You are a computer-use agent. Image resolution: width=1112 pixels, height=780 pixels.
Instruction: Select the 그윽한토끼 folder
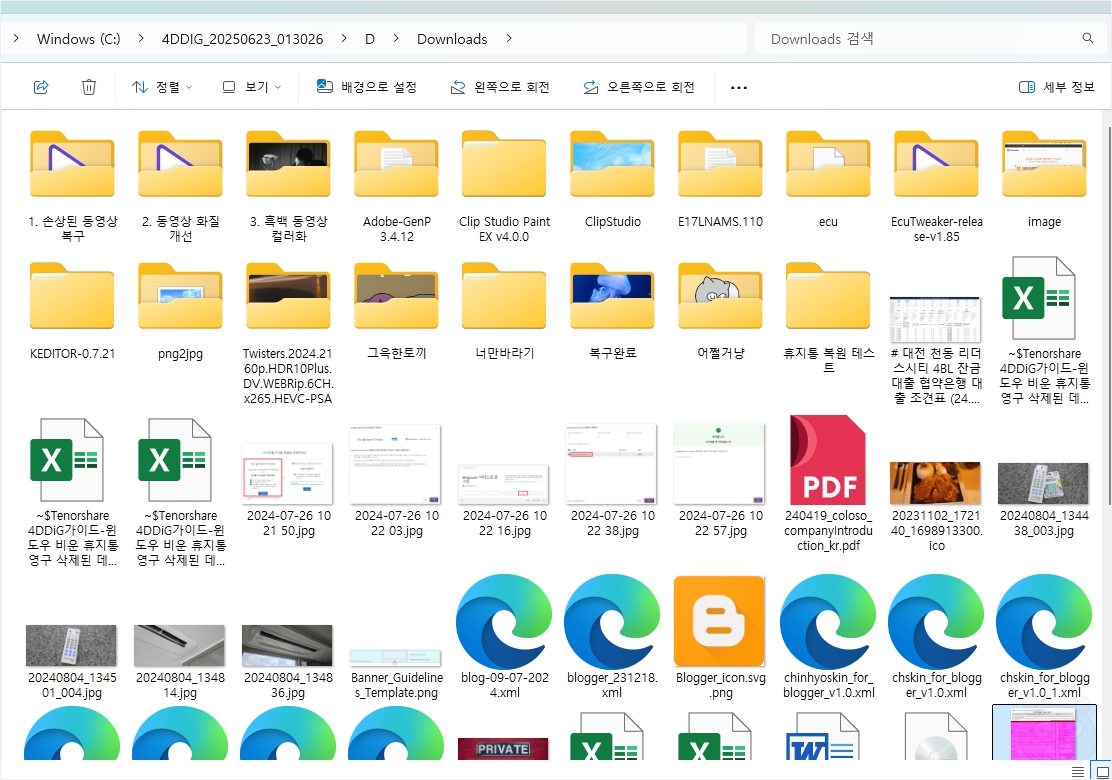396,311
